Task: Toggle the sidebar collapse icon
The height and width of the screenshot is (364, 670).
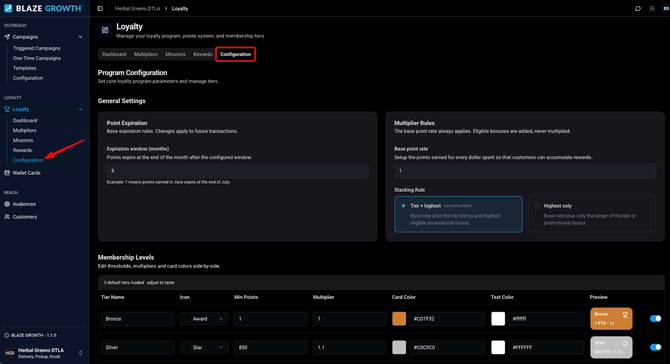Action: (x=100, y=9)
